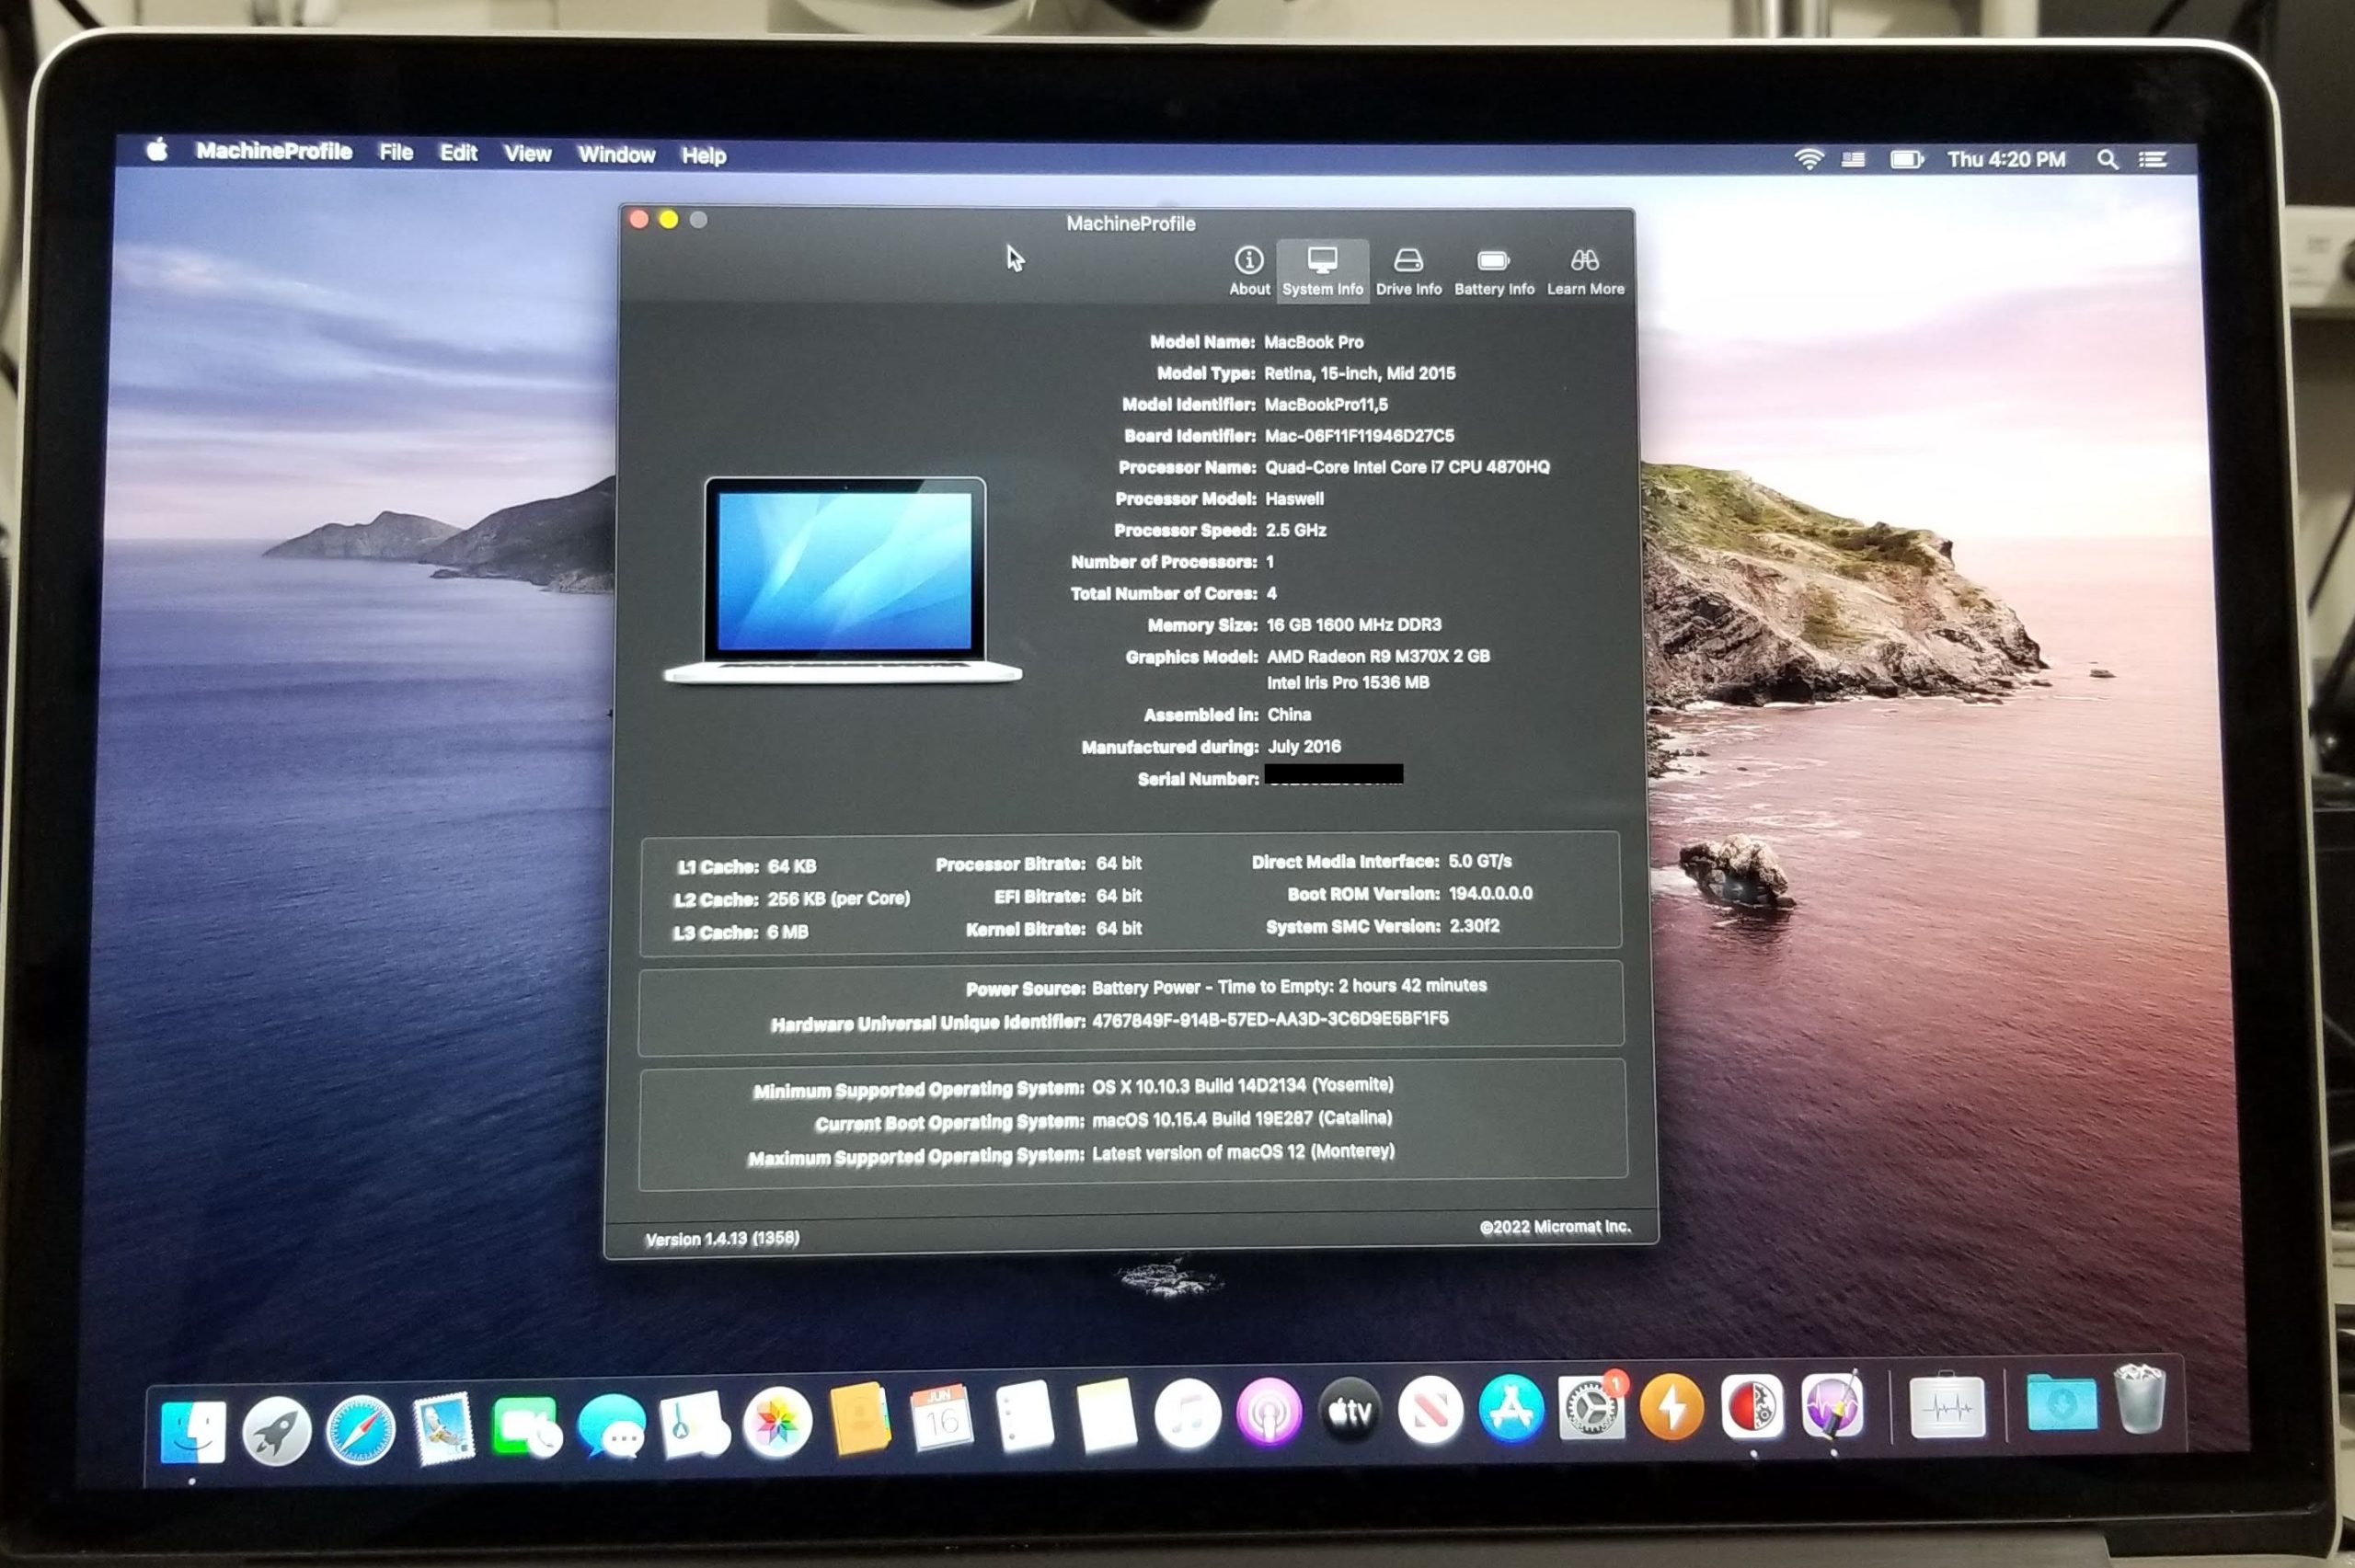Image resolution: width=2355 pixels, height=1568 pixels.
Task: Click memory size "16 GB 1600 MHz DDR3"
Action: tap(1354, 624)
